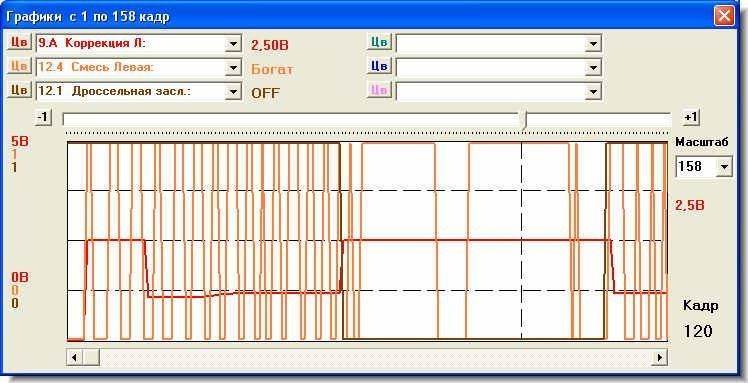Expand second empty channel dropdown on right

pyautogui.click(x=592, y=68)
